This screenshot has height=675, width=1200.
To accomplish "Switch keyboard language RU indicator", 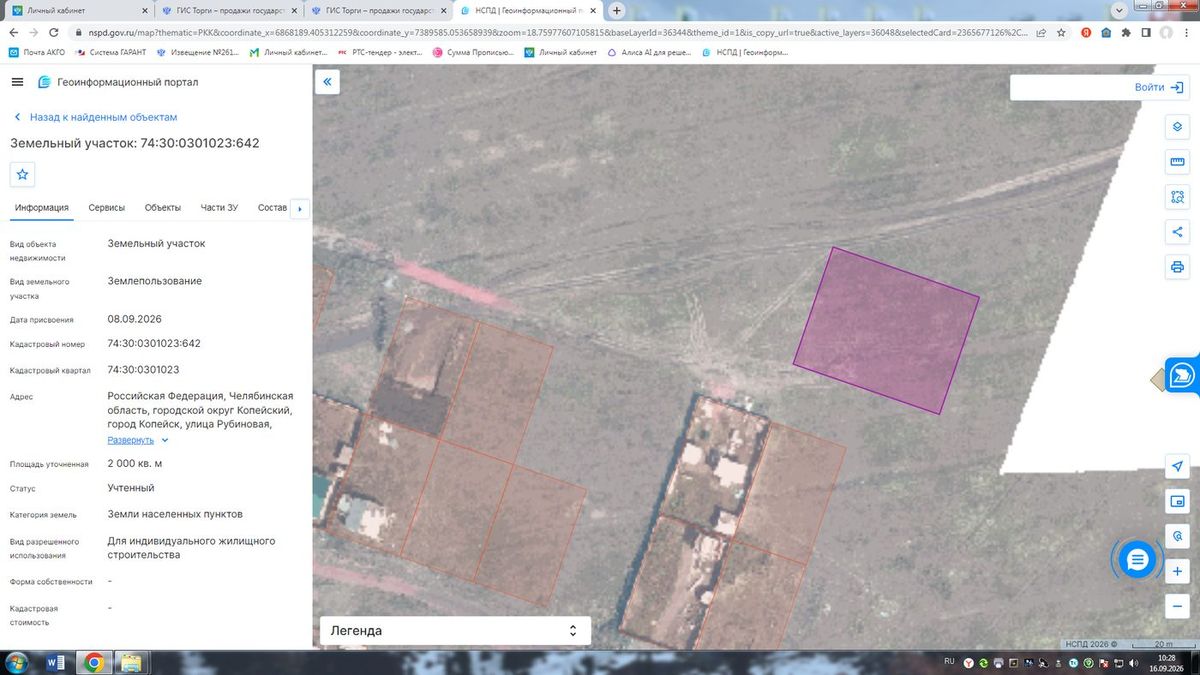I will coord(950,662).
